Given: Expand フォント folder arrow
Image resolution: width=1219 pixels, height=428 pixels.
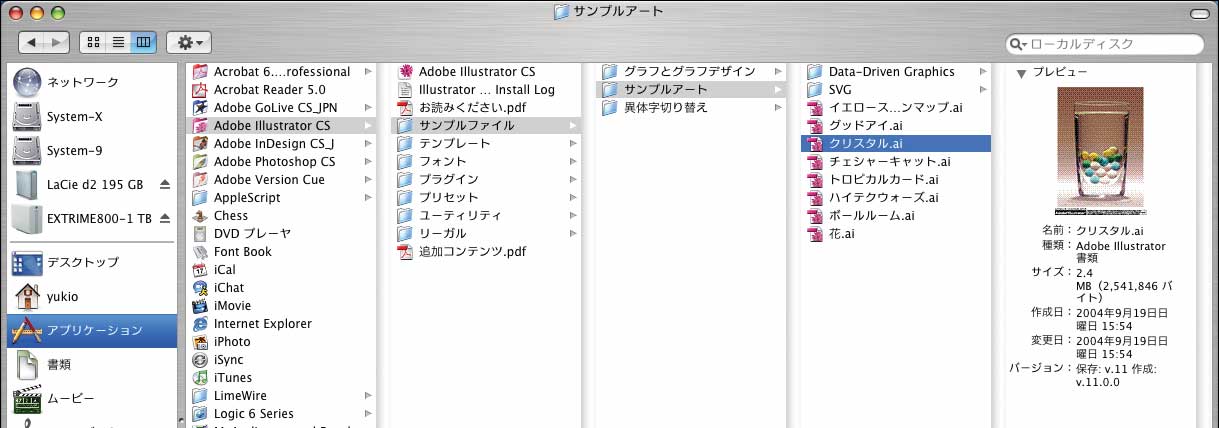Looking at the screenshot, I should tap(573, 162).
